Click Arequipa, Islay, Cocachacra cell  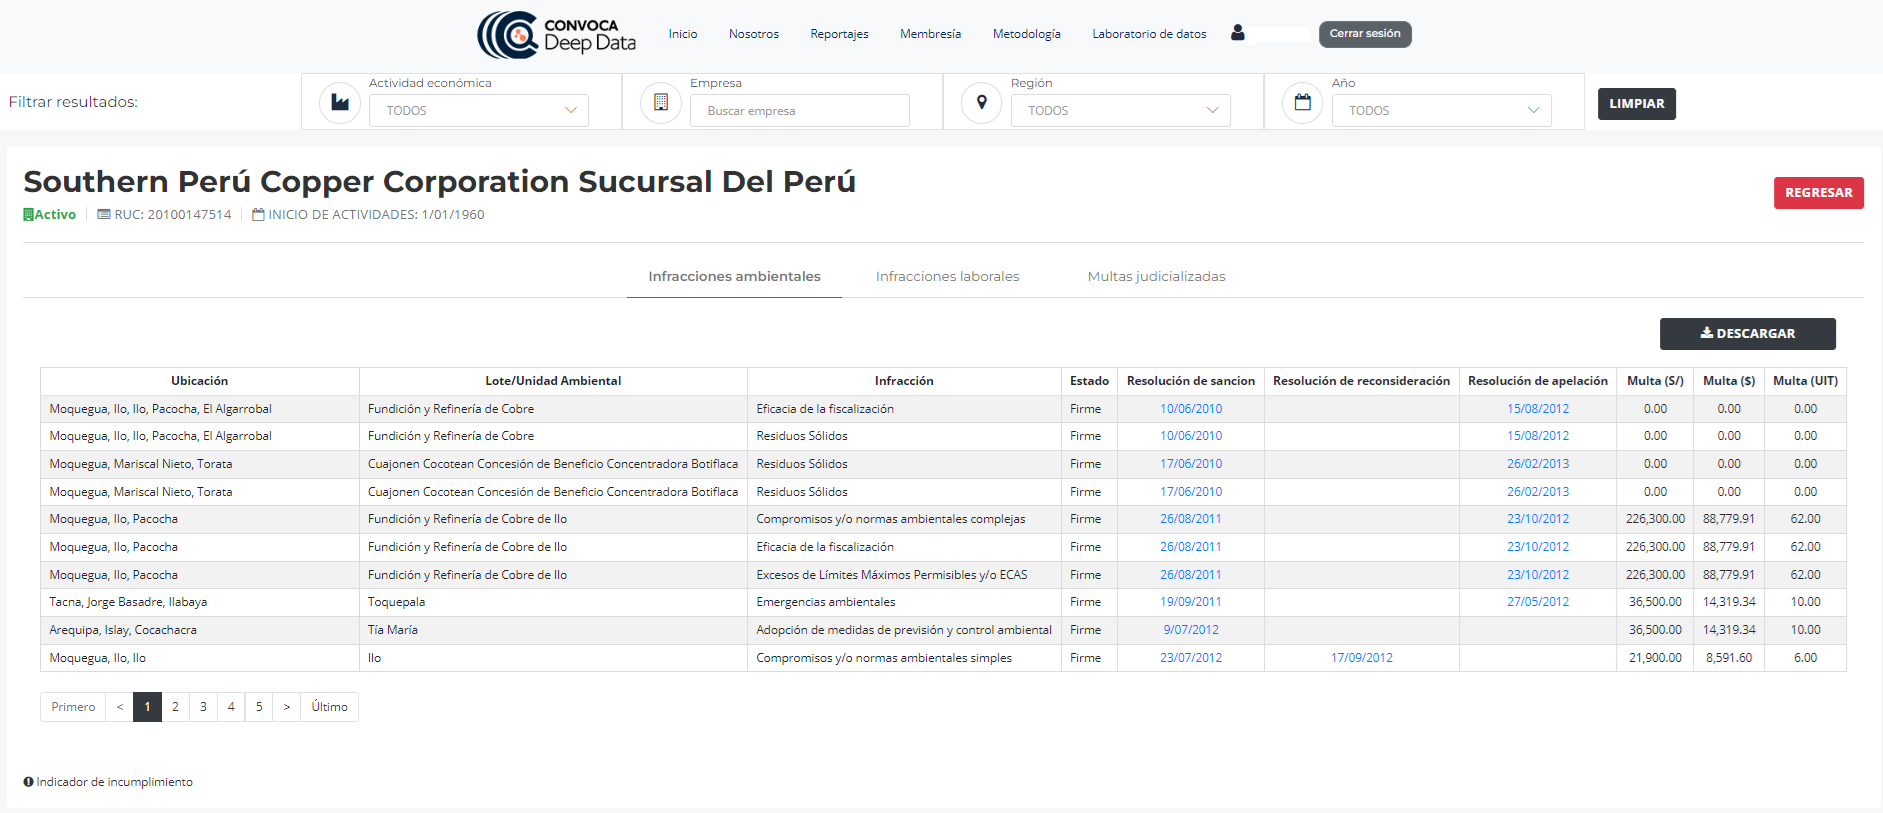[x=199, y=630]
